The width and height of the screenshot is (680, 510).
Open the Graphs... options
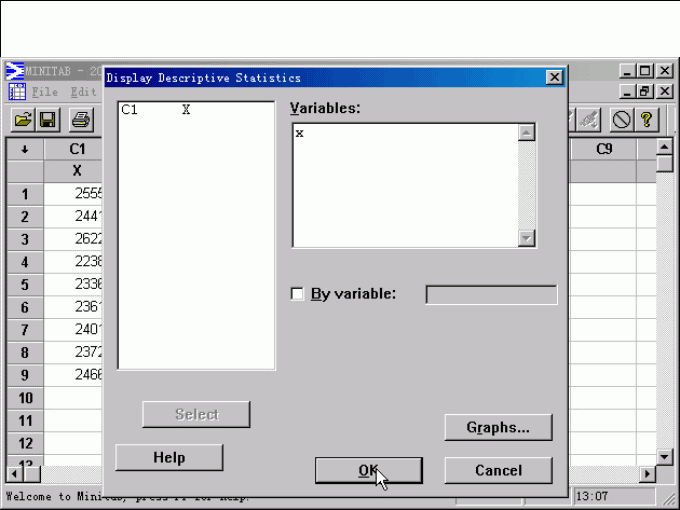(x=498, y=427)
